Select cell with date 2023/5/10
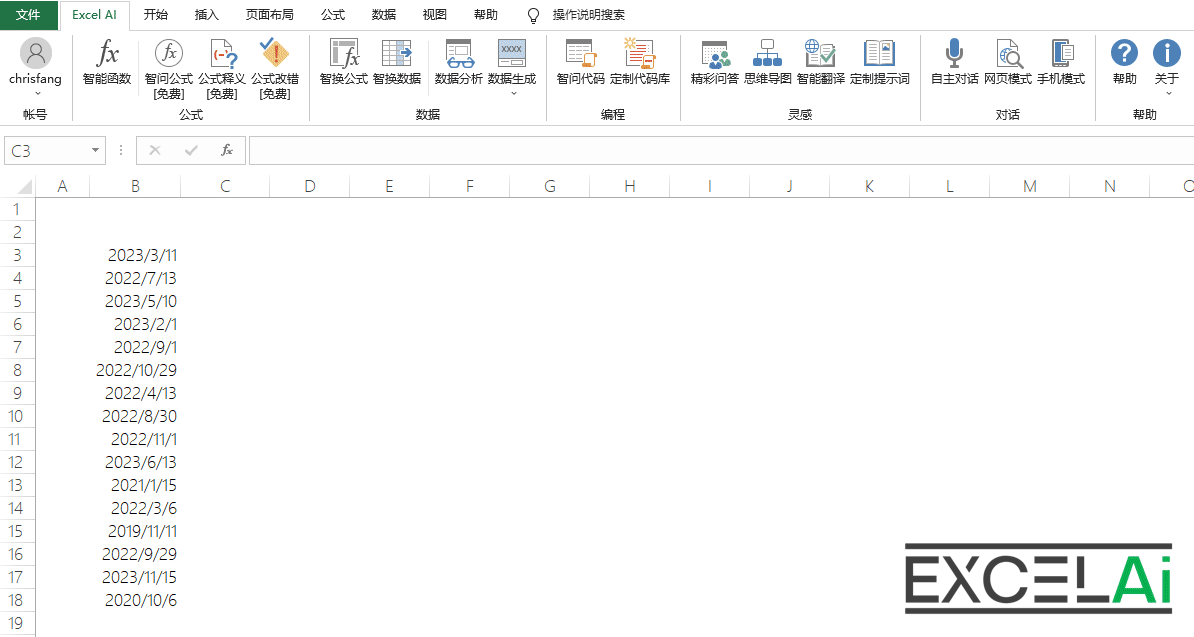This screenshot has height=637, width=1194. (135, 301)
